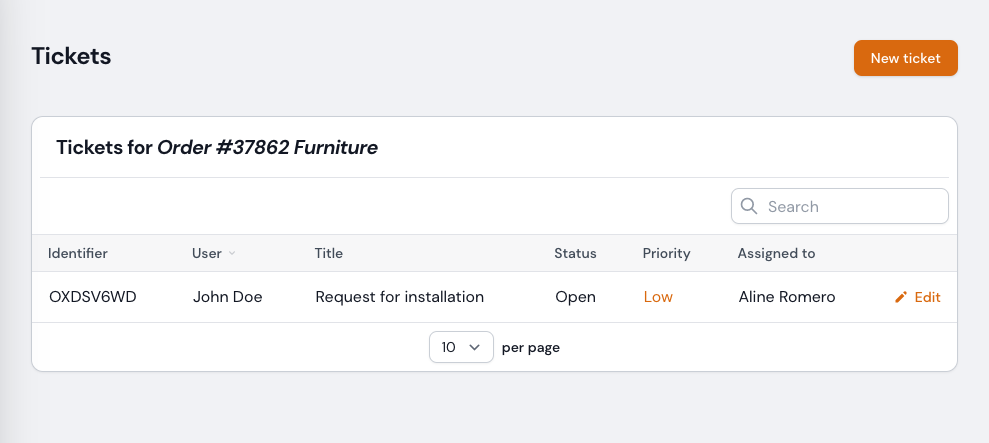
Task: Click the Open status value
Action: tap(575, 297)
